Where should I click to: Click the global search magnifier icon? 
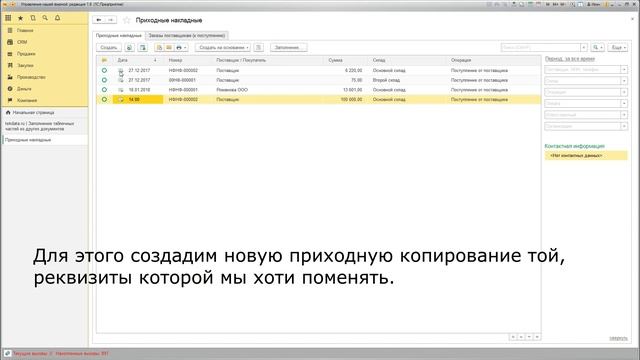[x=45, y=18]
